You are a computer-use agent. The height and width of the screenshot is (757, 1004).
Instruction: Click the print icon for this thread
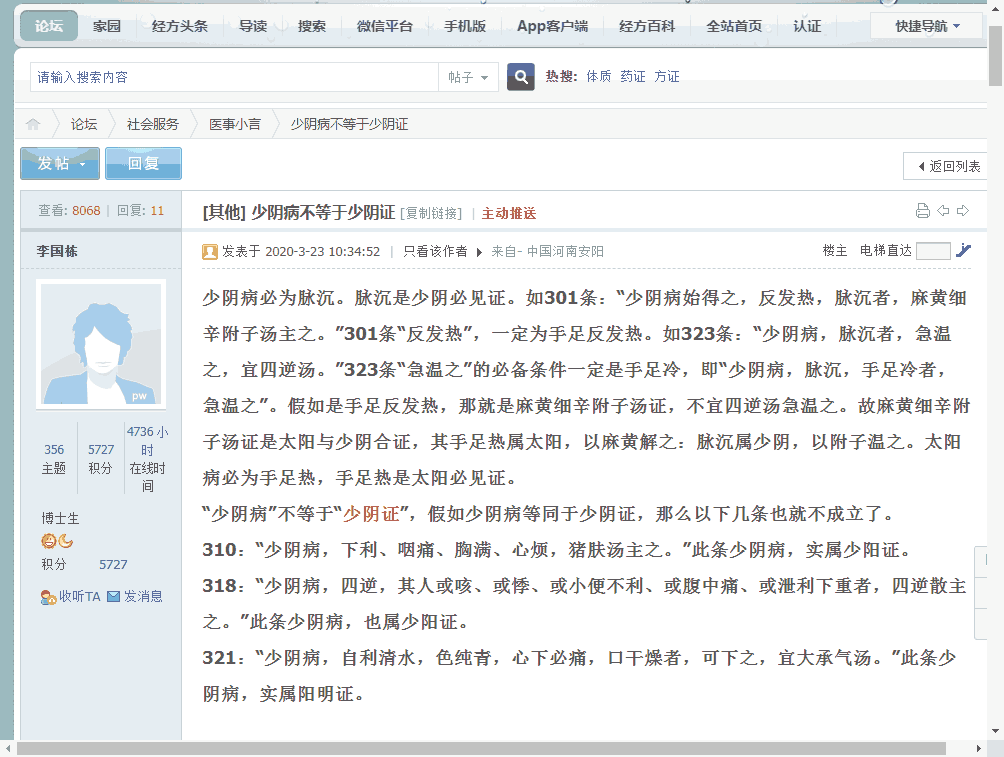[922, 211]
